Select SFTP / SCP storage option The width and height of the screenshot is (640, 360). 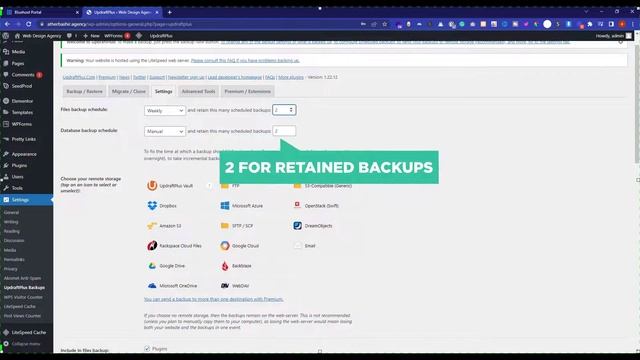(x=225, y=226)
